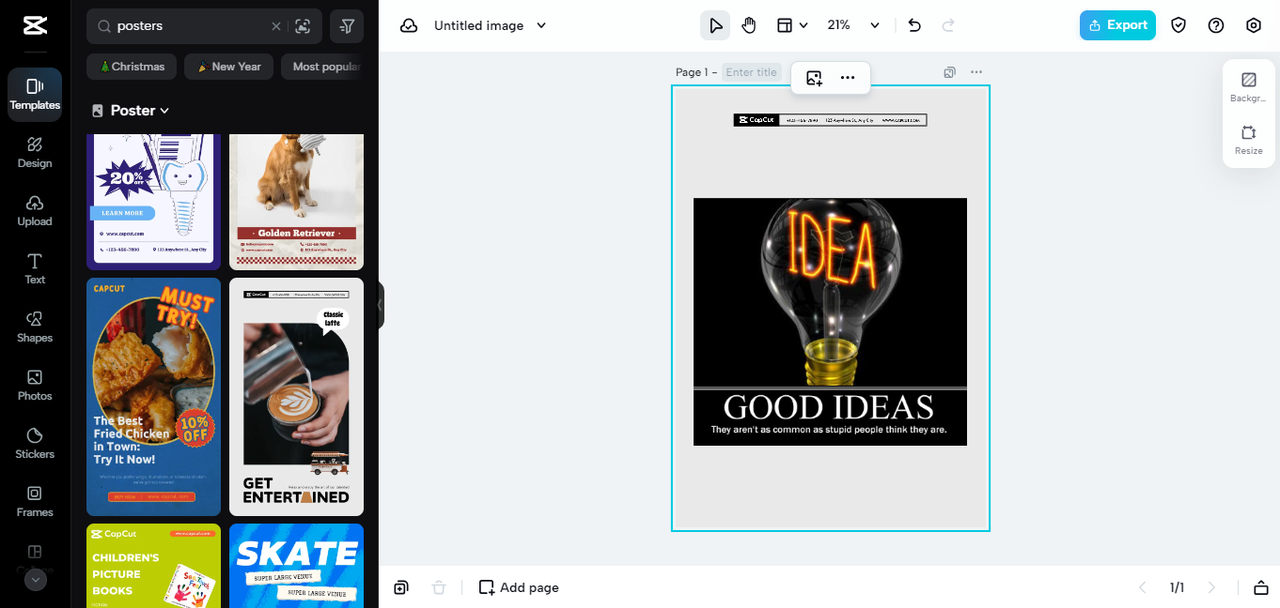Select the CapCut contact header bar on canvas
Screen dimensions: 1280x608
click(830, 120)
